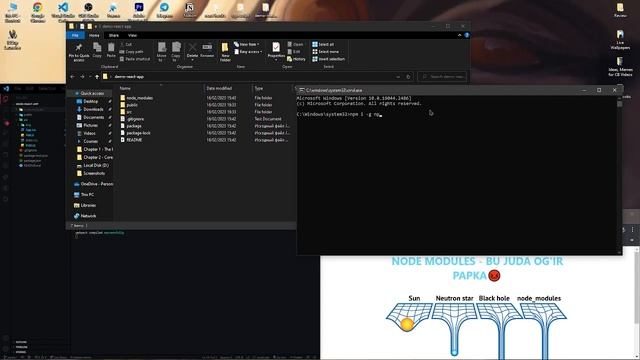Open Visual Studio Code desktop icon
The width and height of the screenshot is (640, 360).
pyautogui.click(x=63, y=12)
